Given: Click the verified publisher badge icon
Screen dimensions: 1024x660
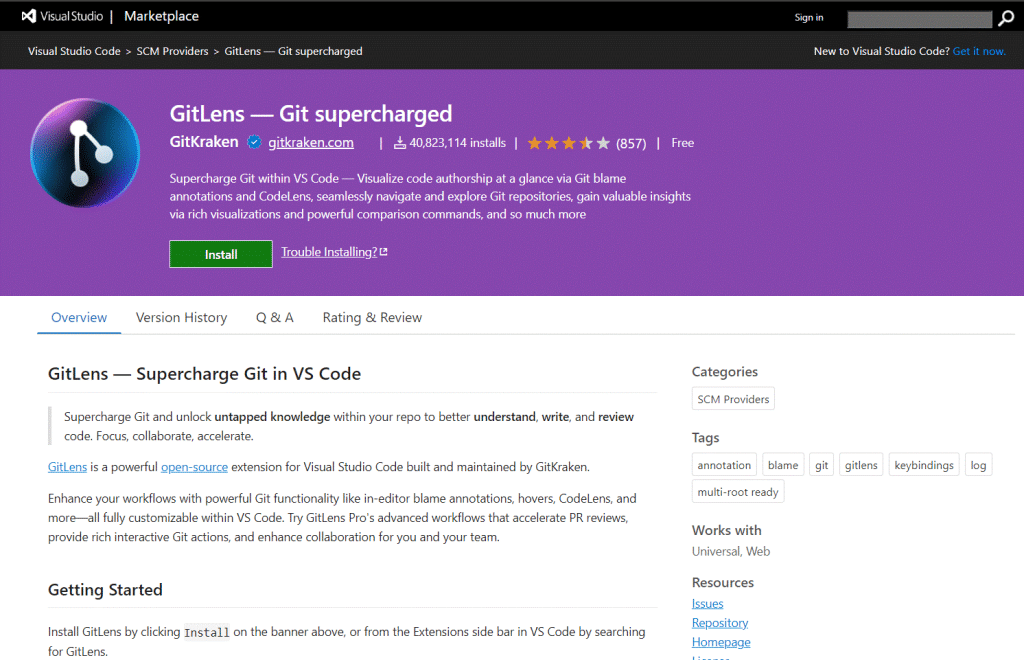Looking at the screenshot, I should tap(254, 142).
